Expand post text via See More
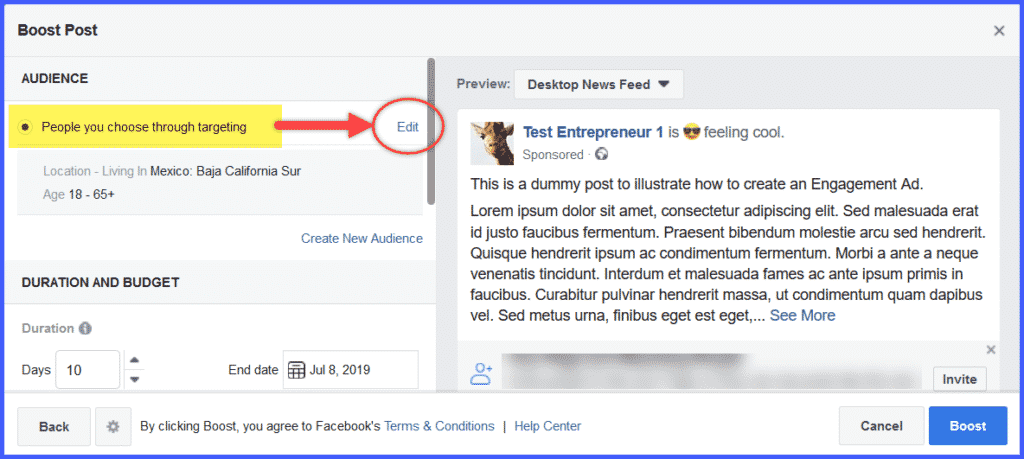This screenshot has width=1024, height=459. pyautogui.click(x=802, y=316)
